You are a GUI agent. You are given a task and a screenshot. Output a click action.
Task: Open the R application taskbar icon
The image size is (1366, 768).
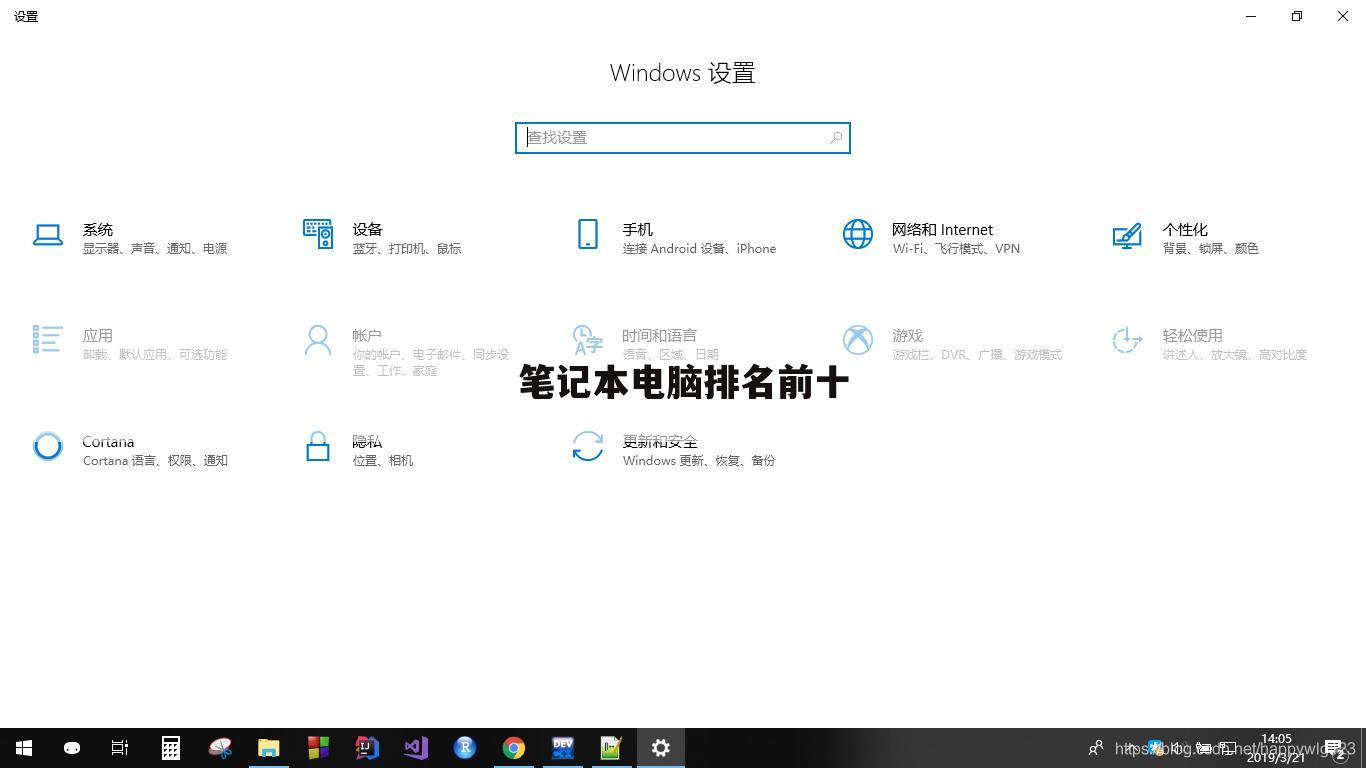(x=465, y=748)
